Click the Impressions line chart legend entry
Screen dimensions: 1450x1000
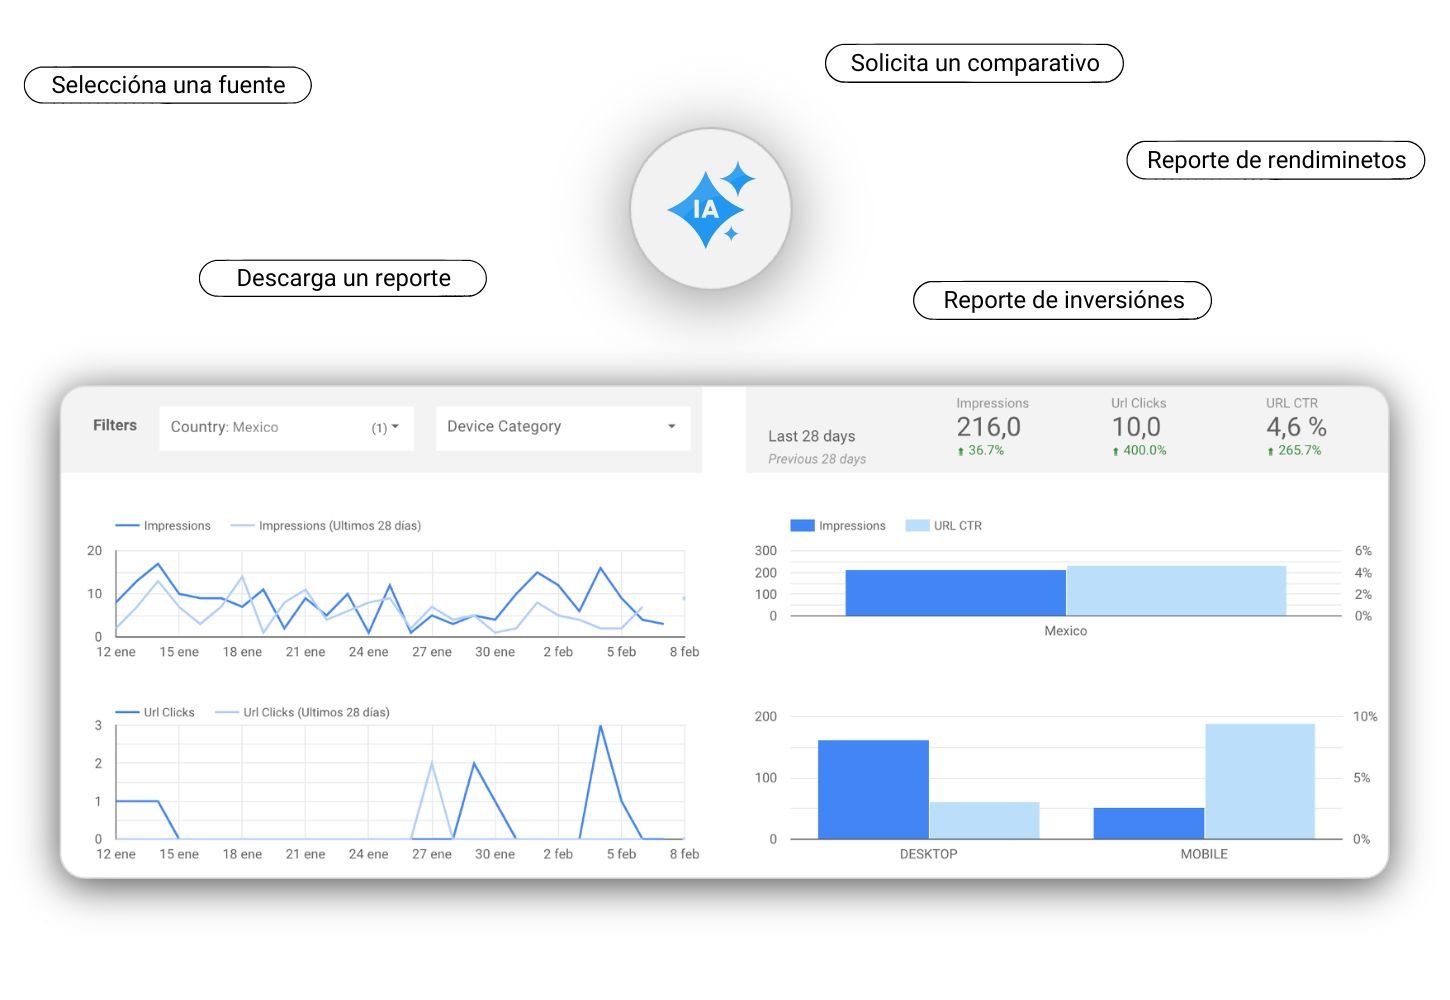(x=163, y=526)
